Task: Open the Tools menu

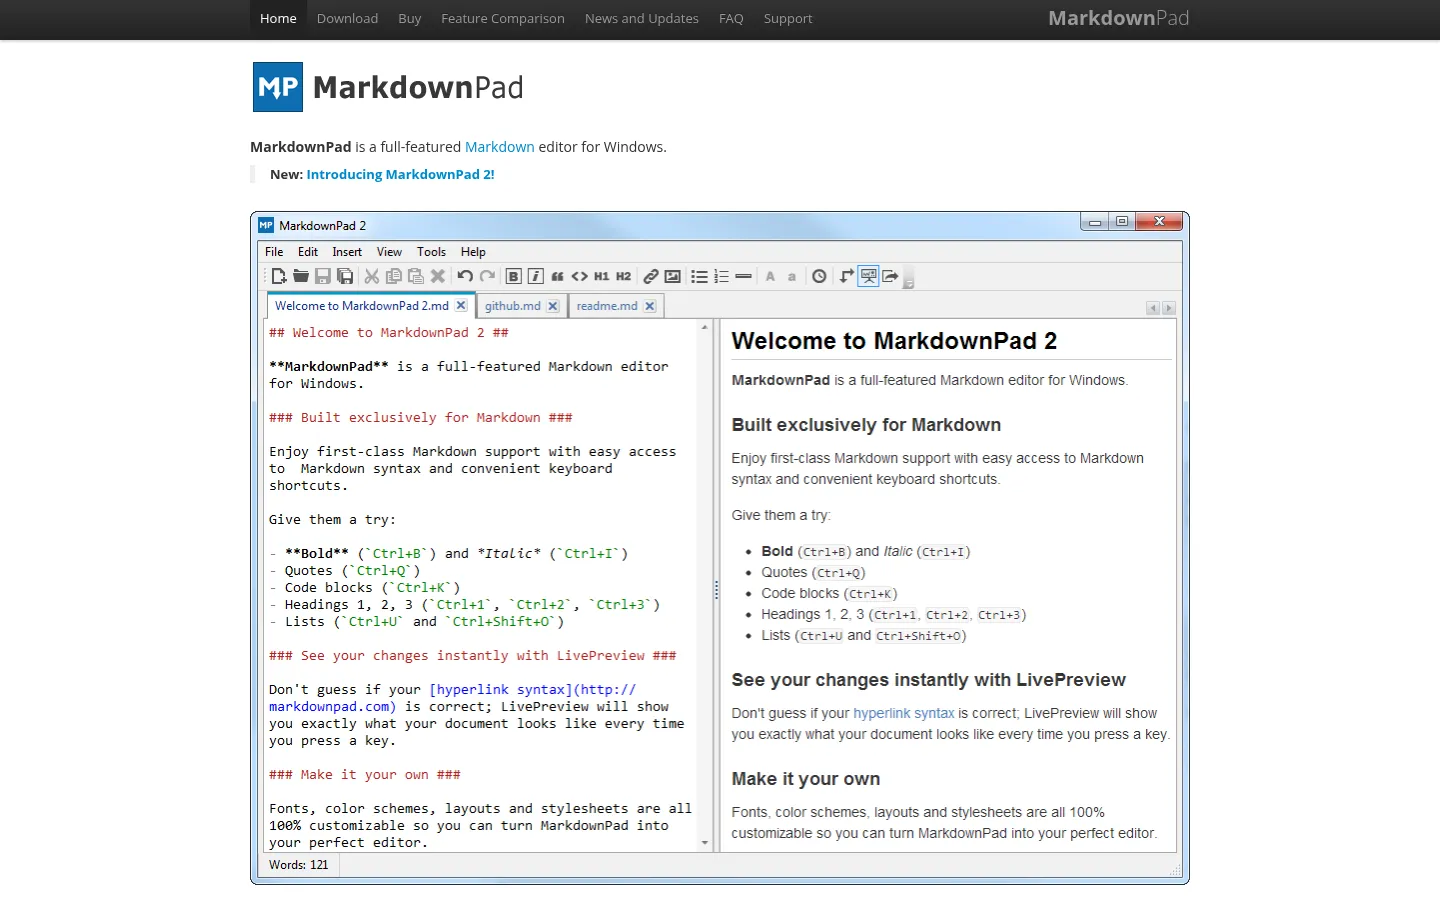Action: coord(431,252)
